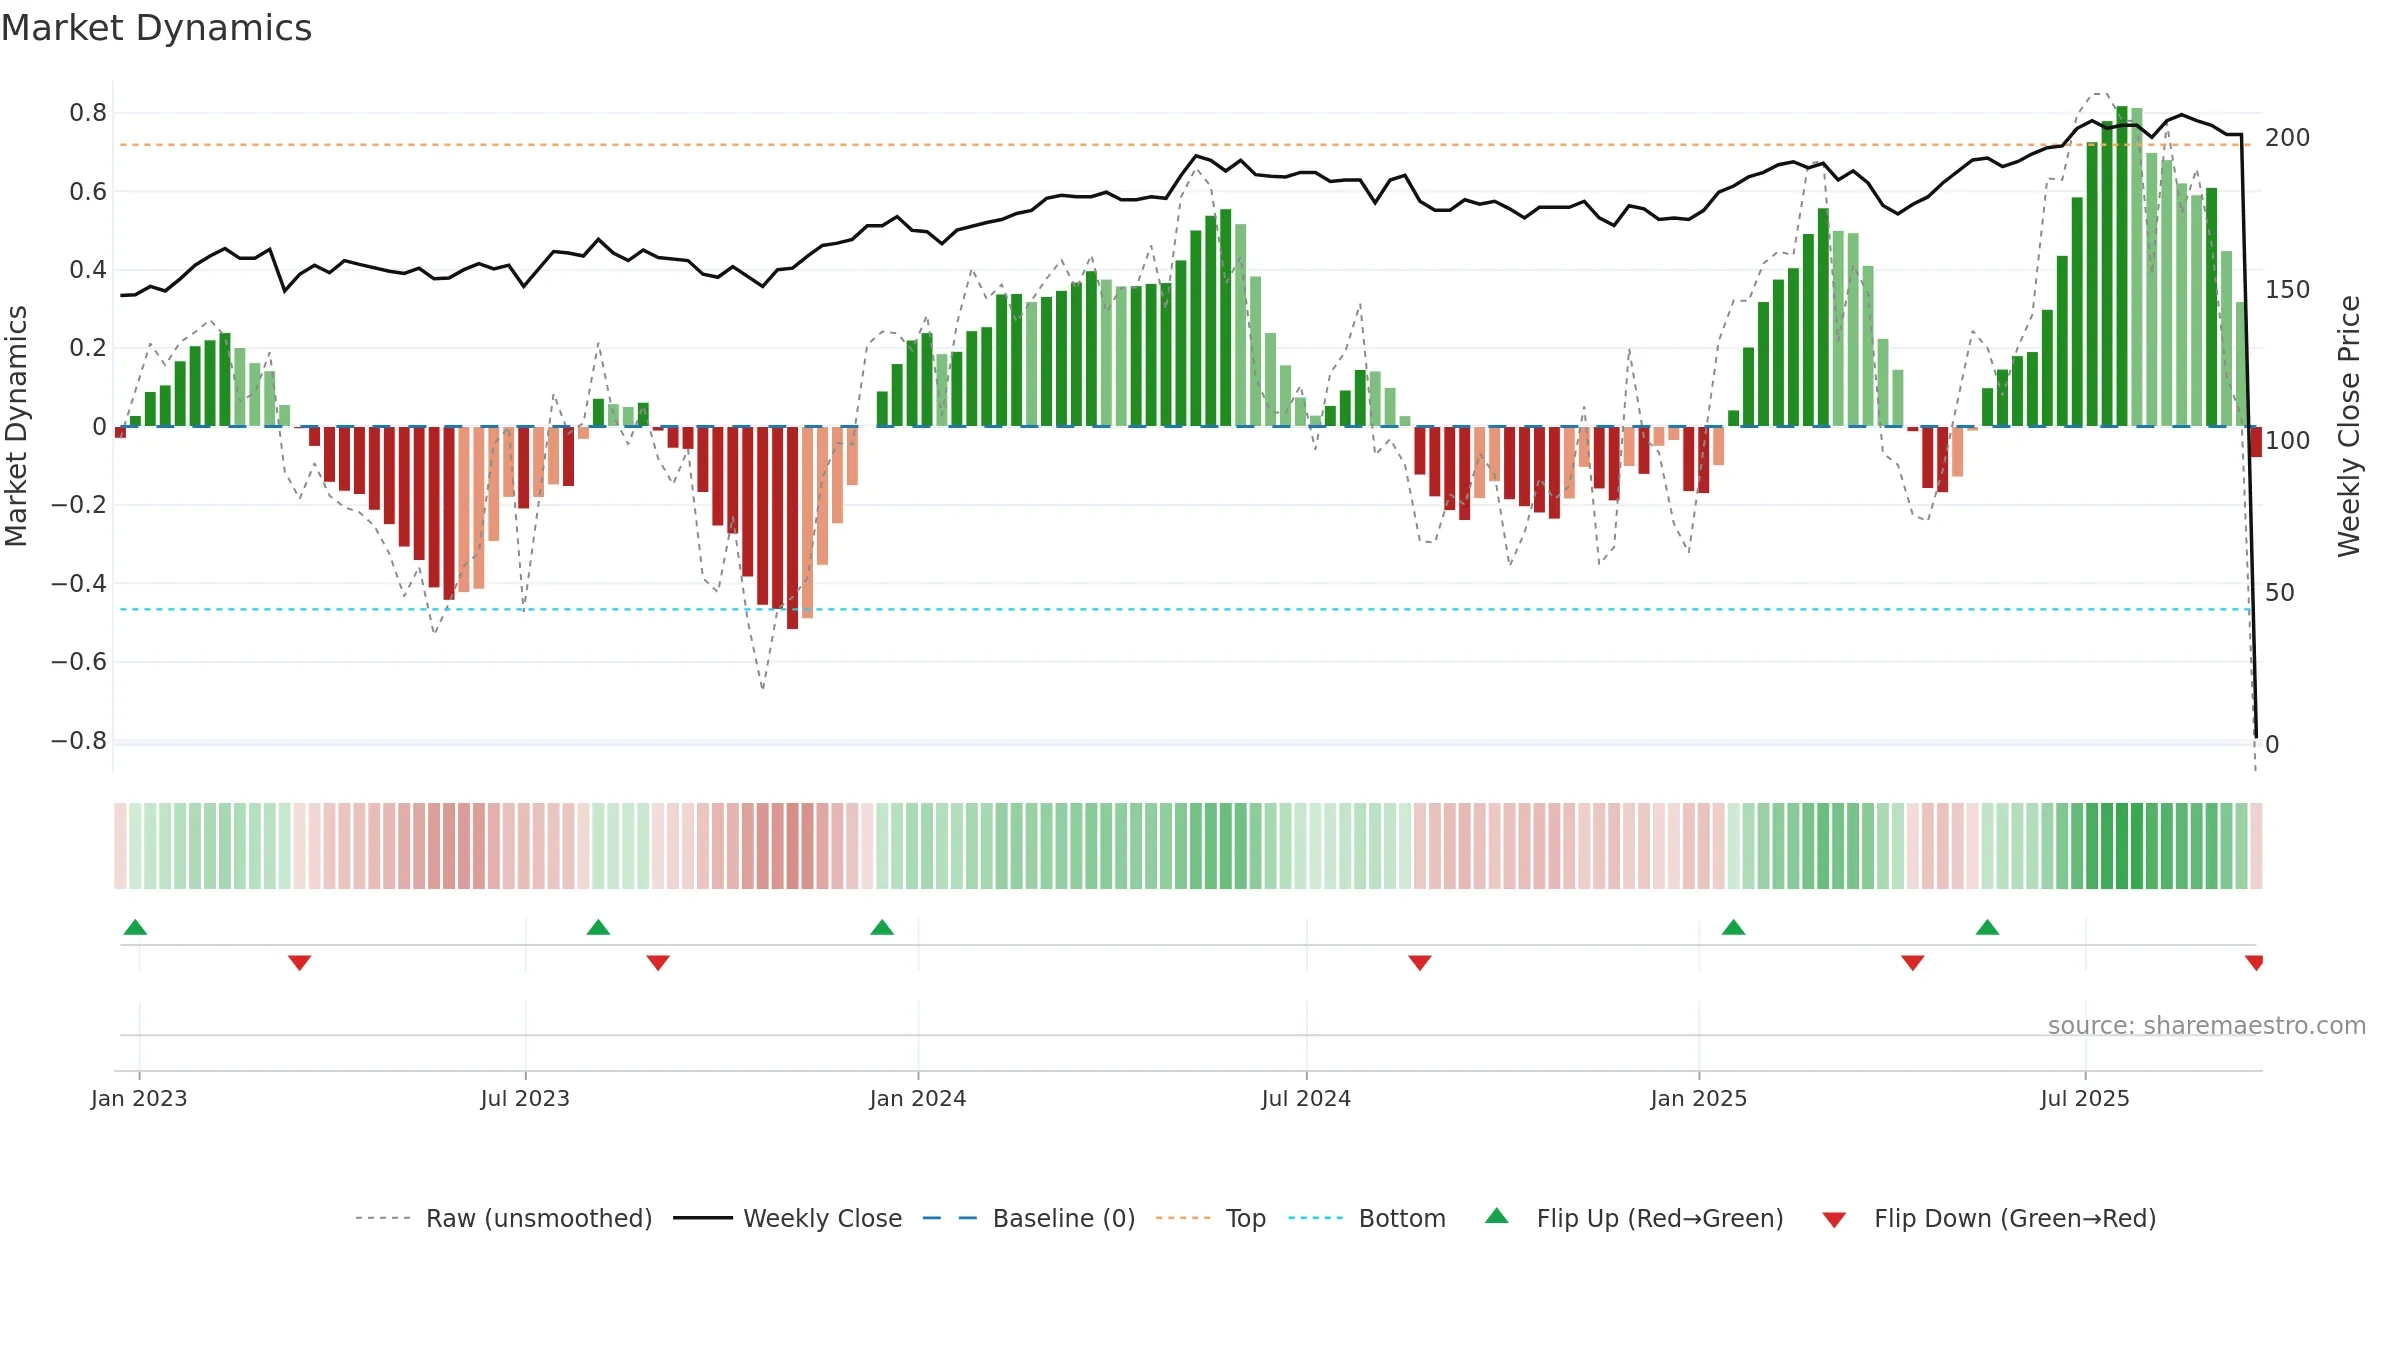Screen dimensions: 2400x1350
Task: Toggle the Baseline (0) legend entry
Action: (x=1064, y=1218)
